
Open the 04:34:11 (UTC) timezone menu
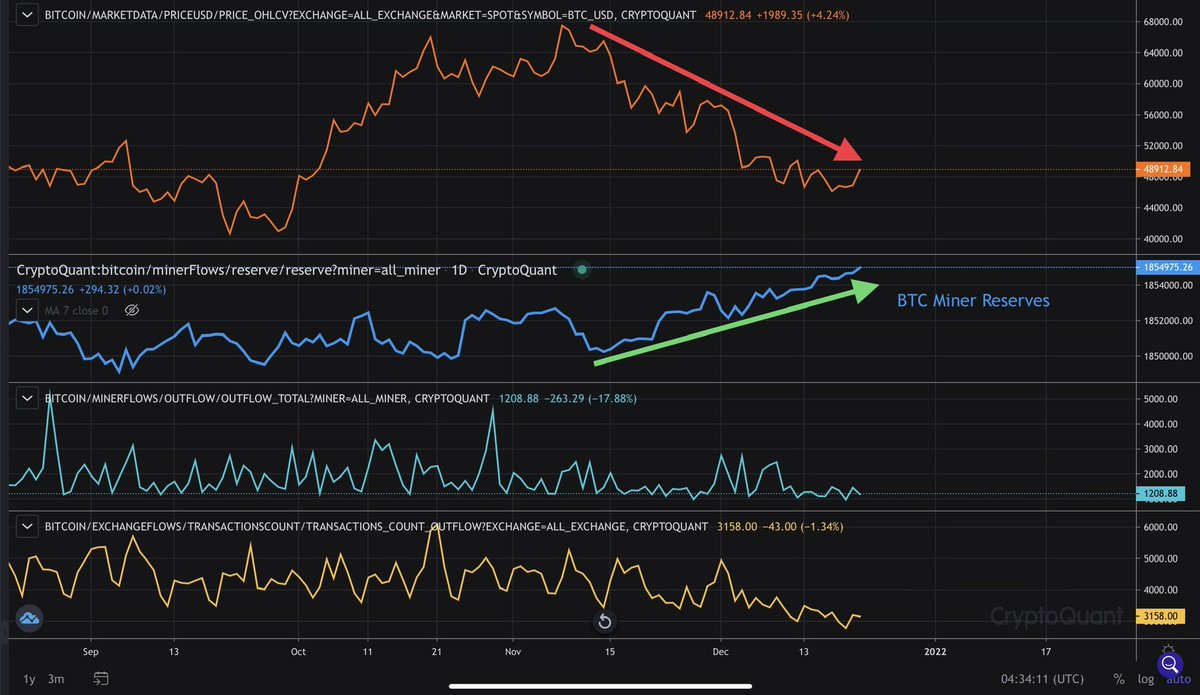(x=1041, y=679)
